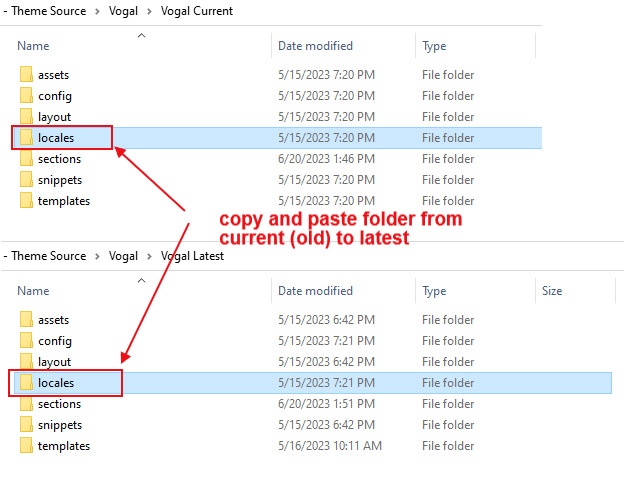Expand chevron after Vogal in Latest path

coord(149,256)
